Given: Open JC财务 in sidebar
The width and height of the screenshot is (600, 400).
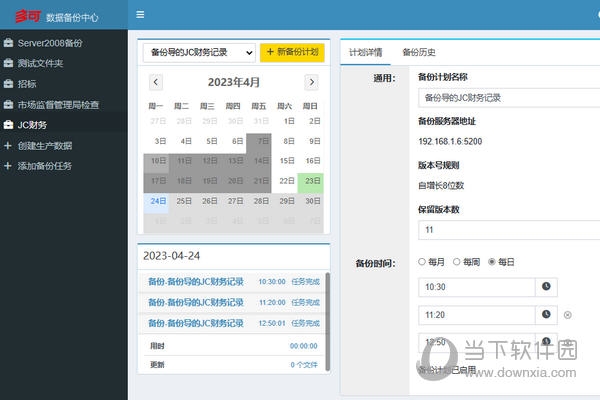Looking at the screenshot, I should click(32, 125).
